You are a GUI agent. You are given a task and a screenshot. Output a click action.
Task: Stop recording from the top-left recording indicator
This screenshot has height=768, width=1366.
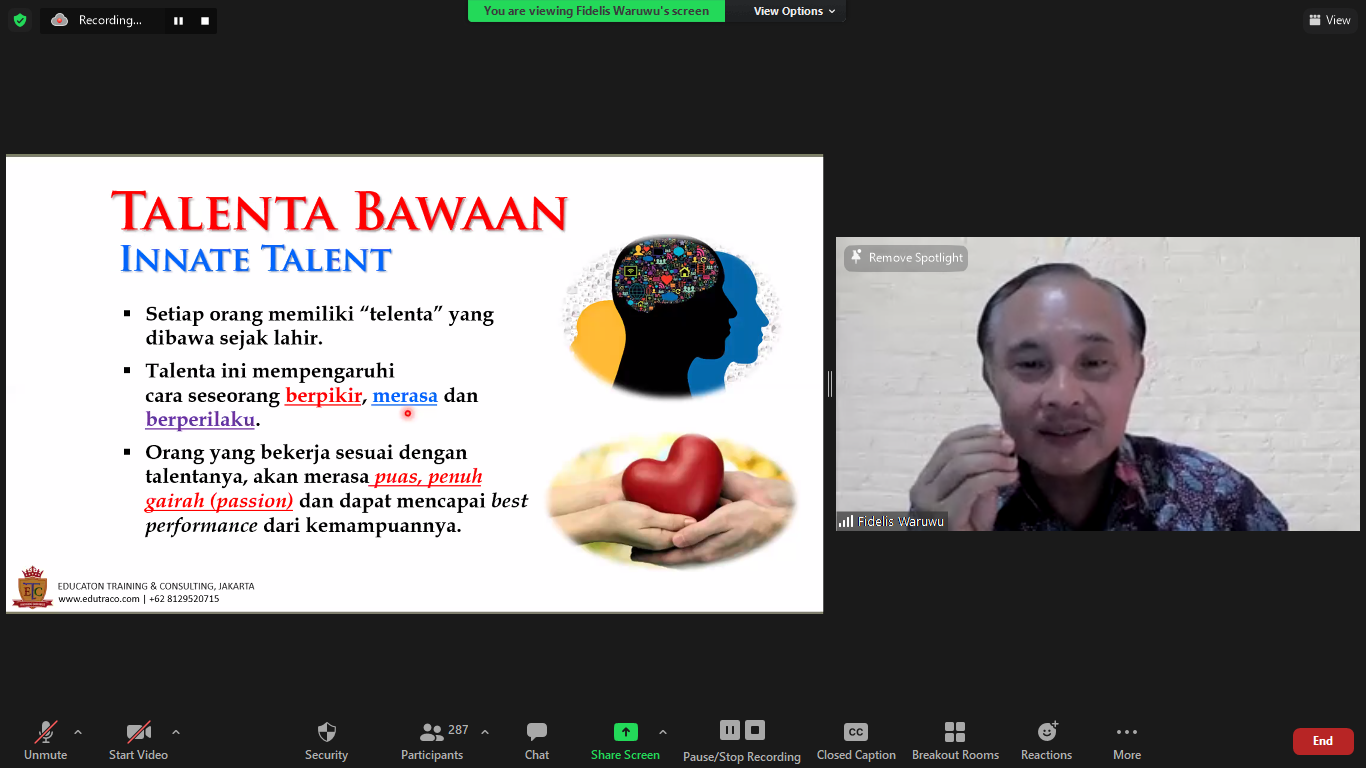(205, 20)
